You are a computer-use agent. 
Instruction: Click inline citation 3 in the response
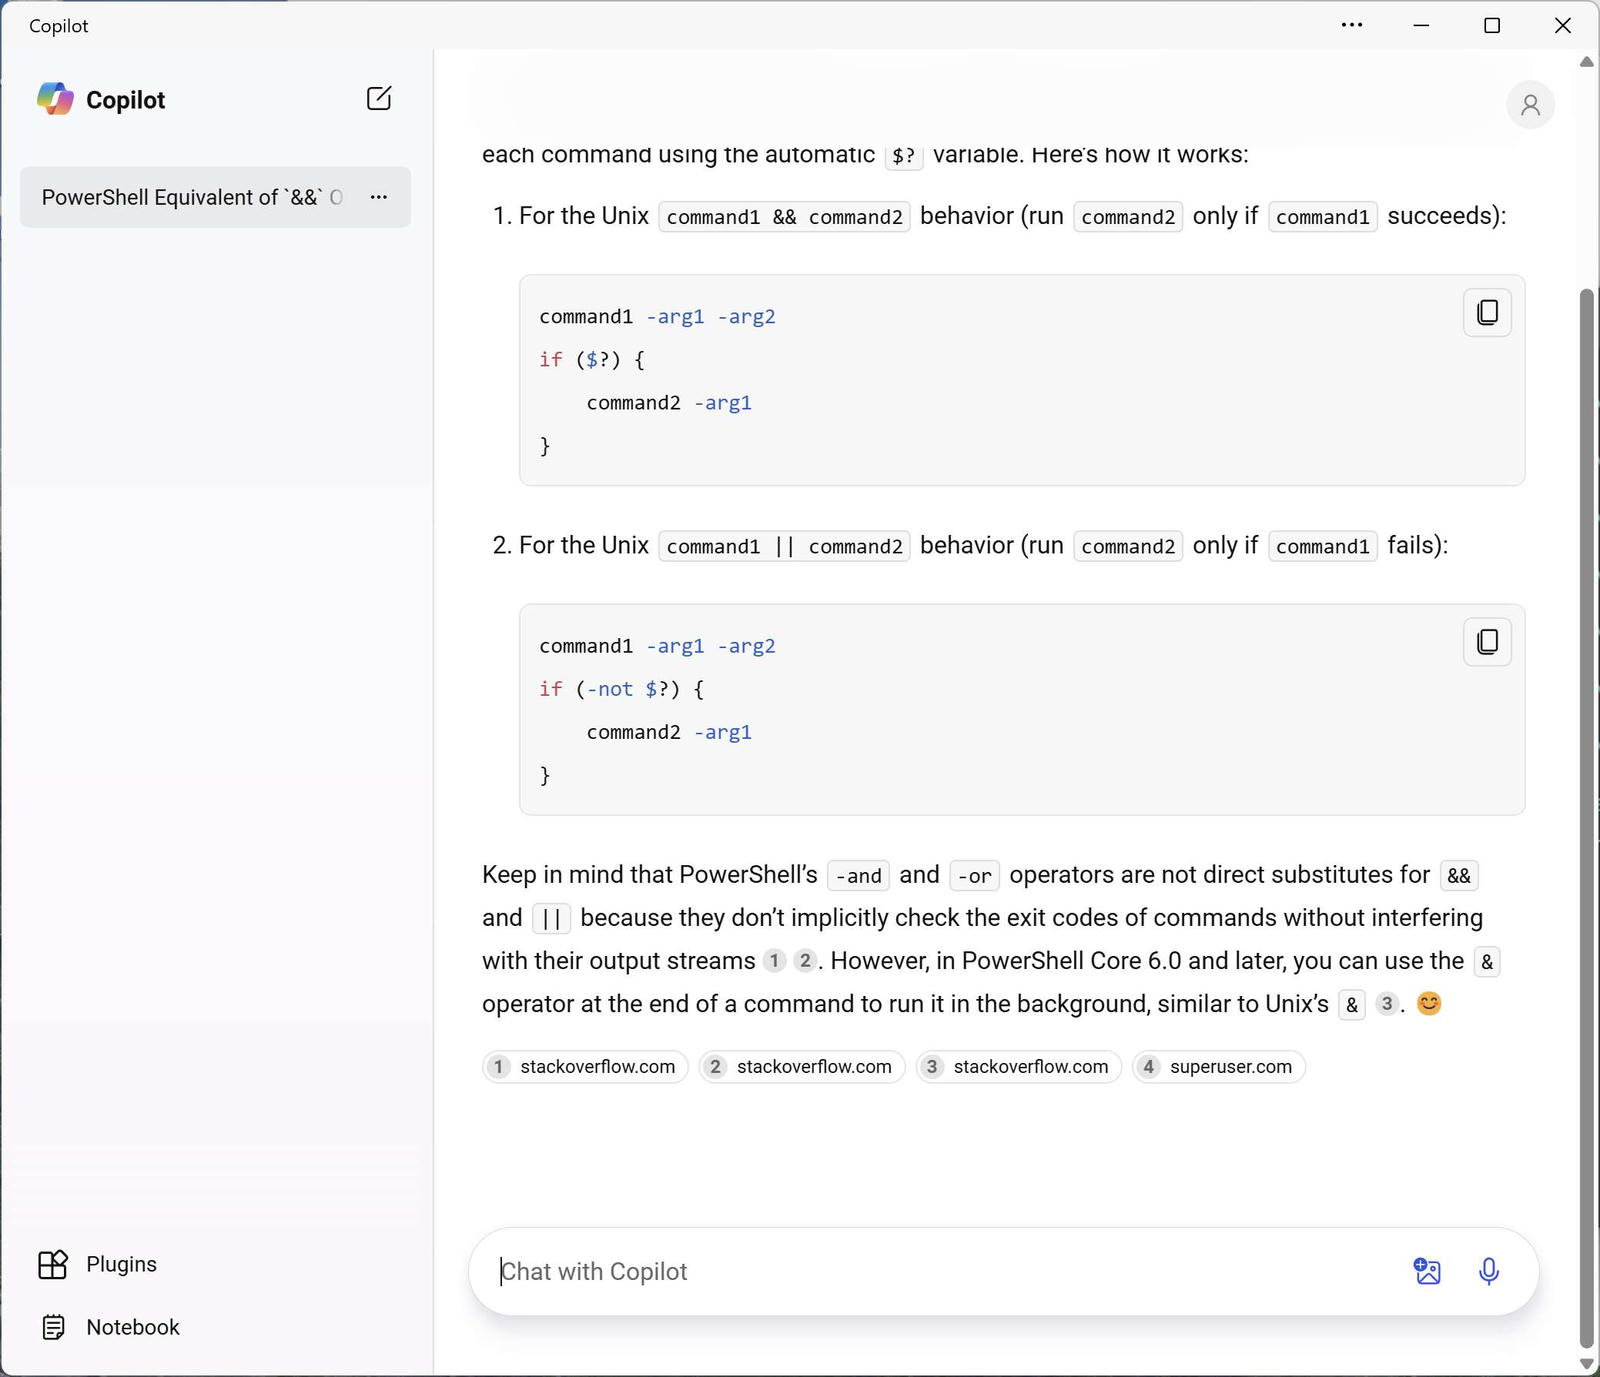(x=1386, y=1004)
